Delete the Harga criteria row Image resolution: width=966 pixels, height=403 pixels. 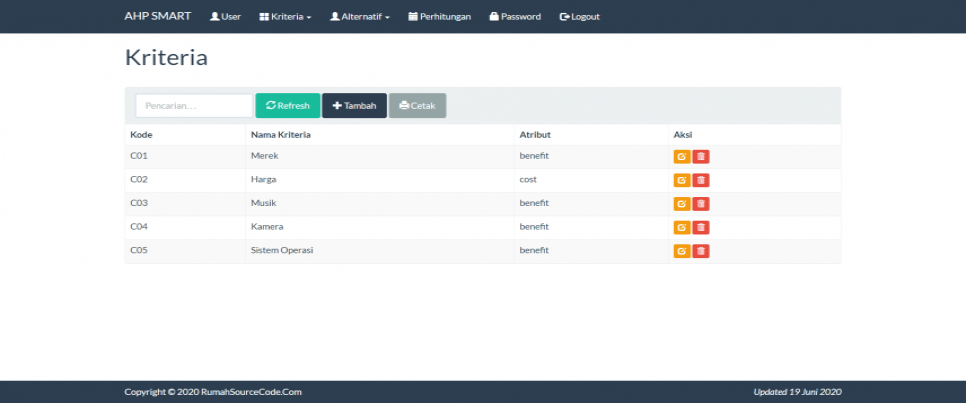point(700,180)
